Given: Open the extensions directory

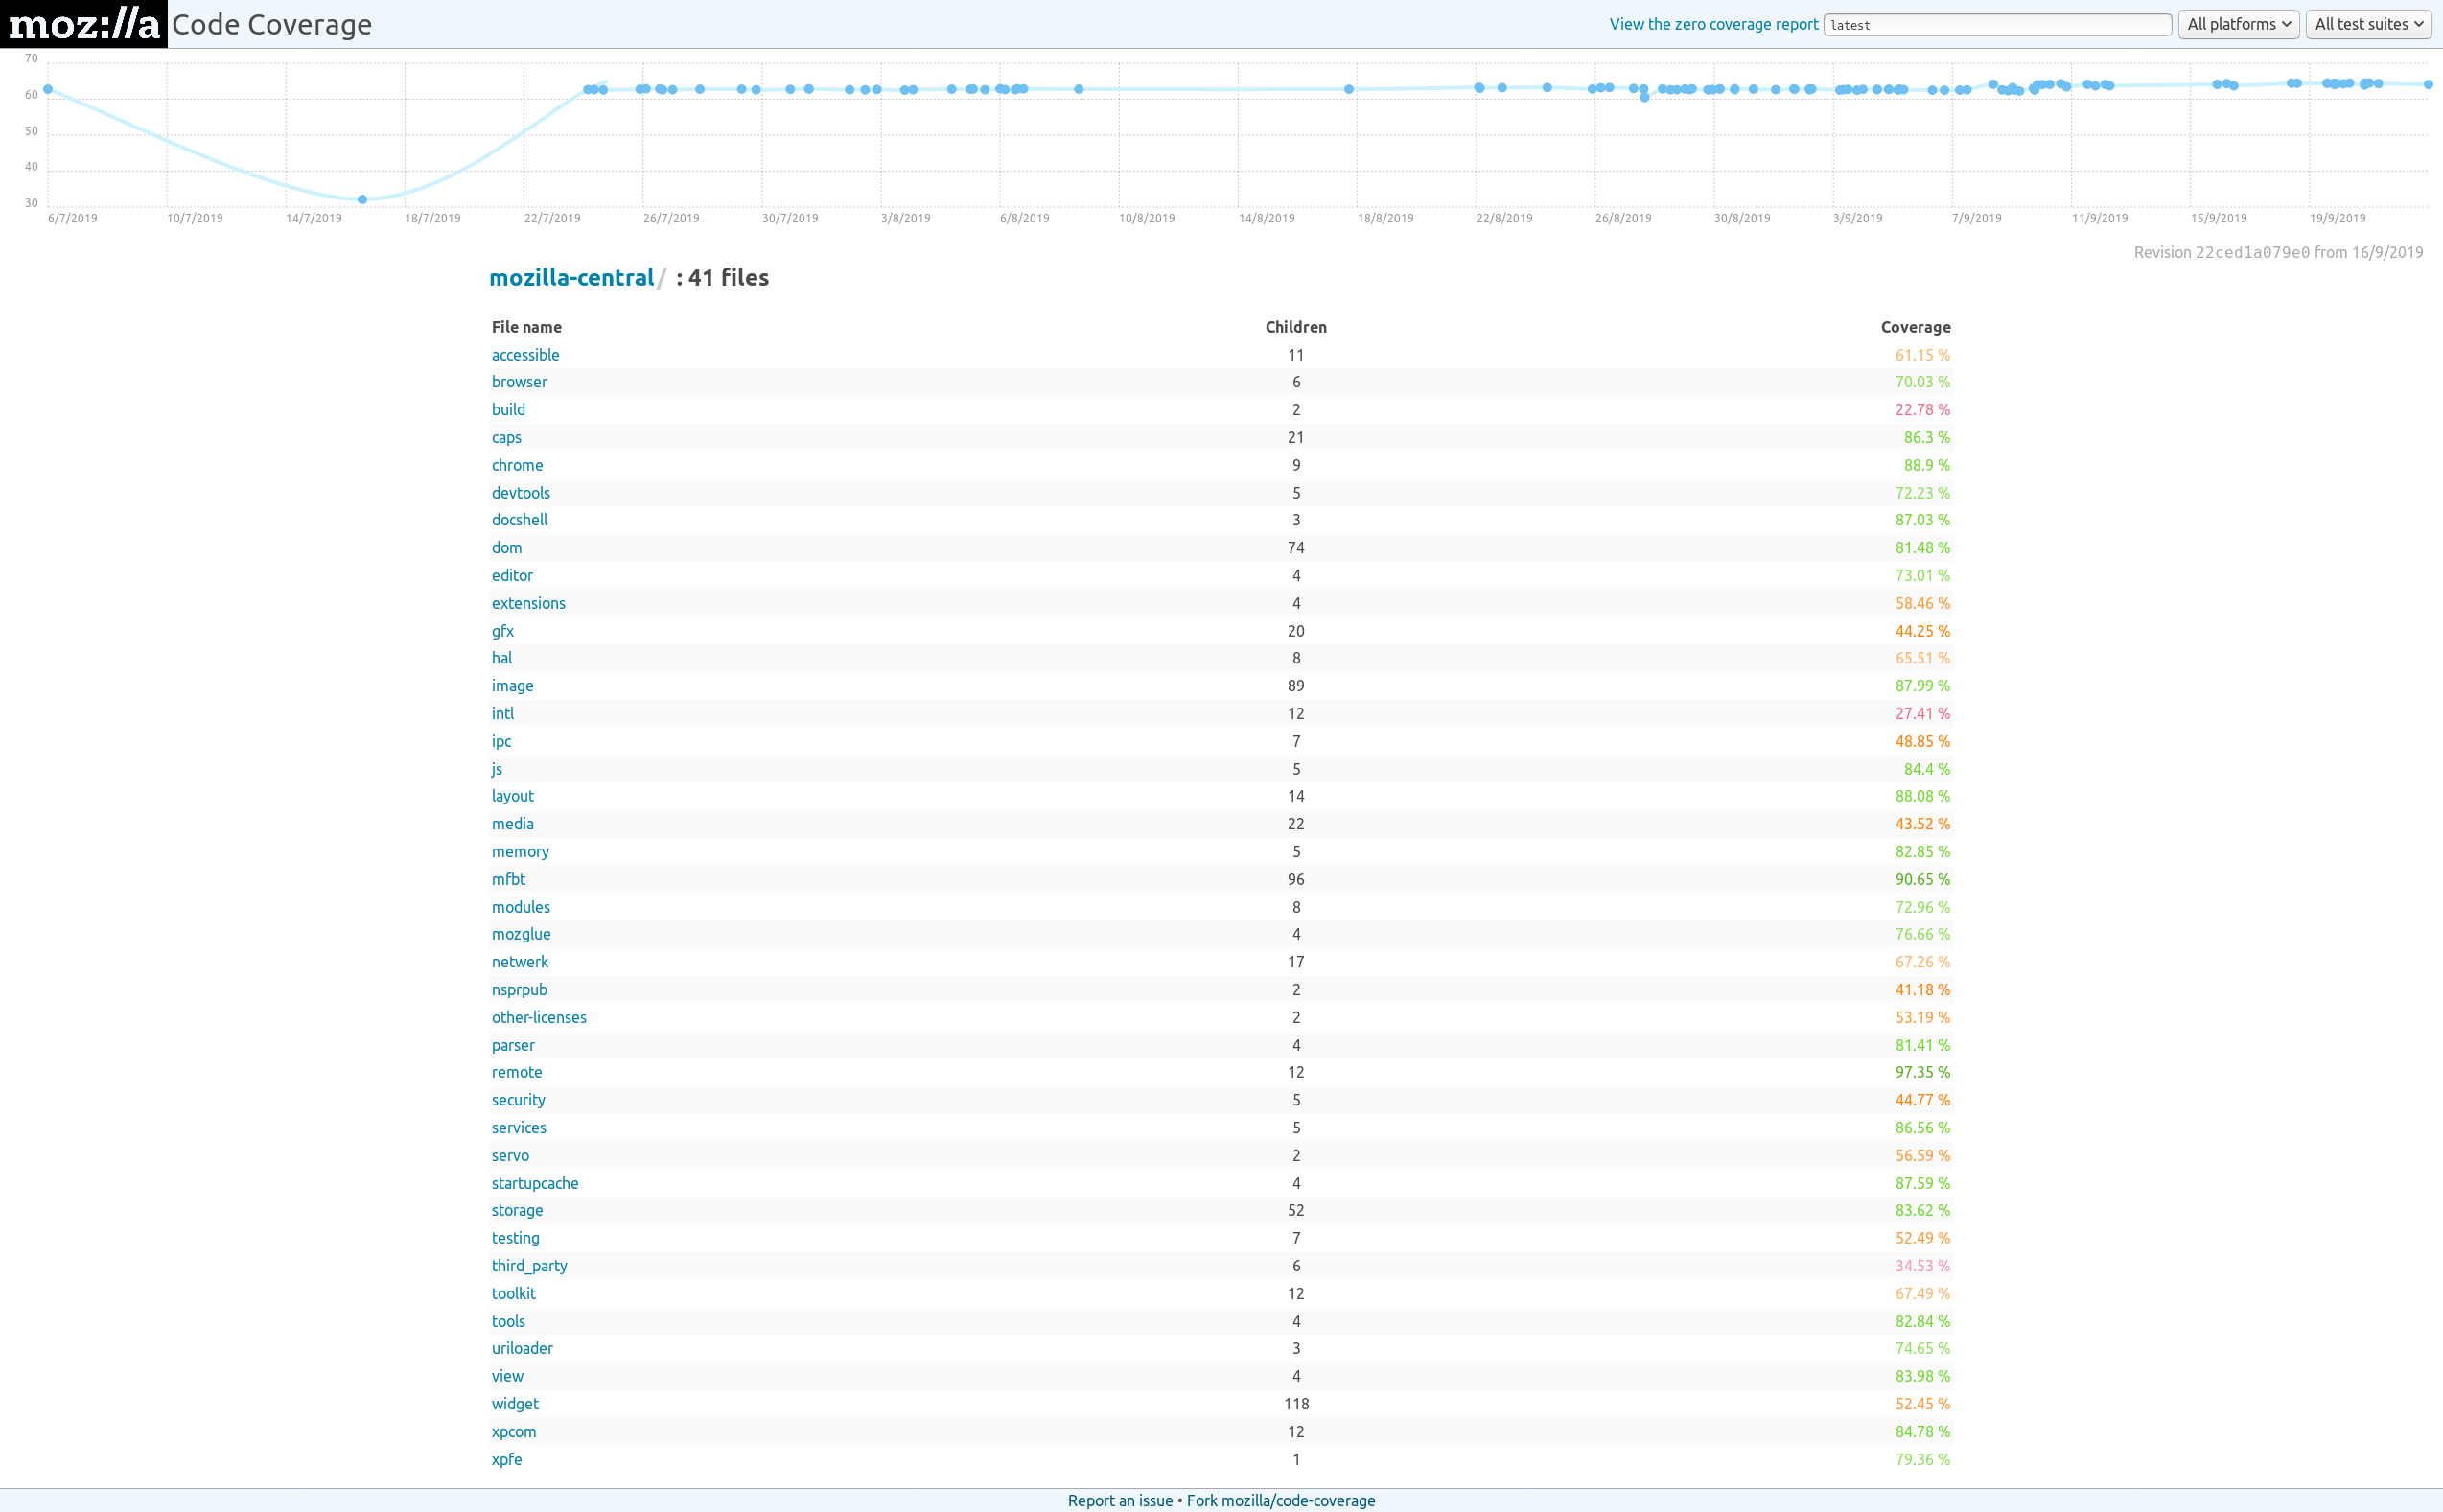Looking at the screenshot, I should point(528,603).
